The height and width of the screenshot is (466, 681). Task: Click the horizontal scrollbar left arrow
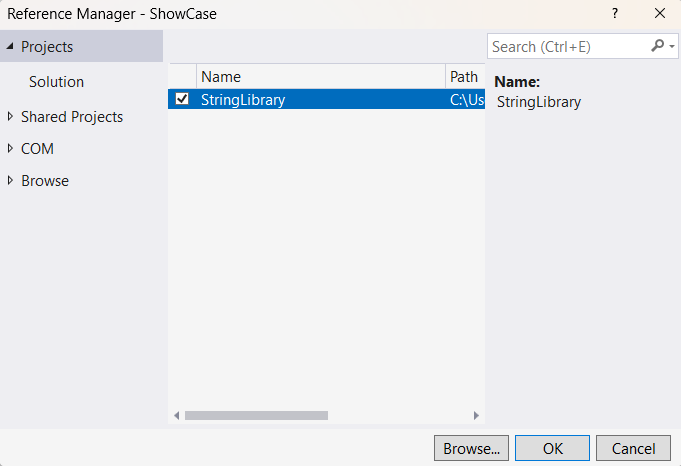coord(176,416)
